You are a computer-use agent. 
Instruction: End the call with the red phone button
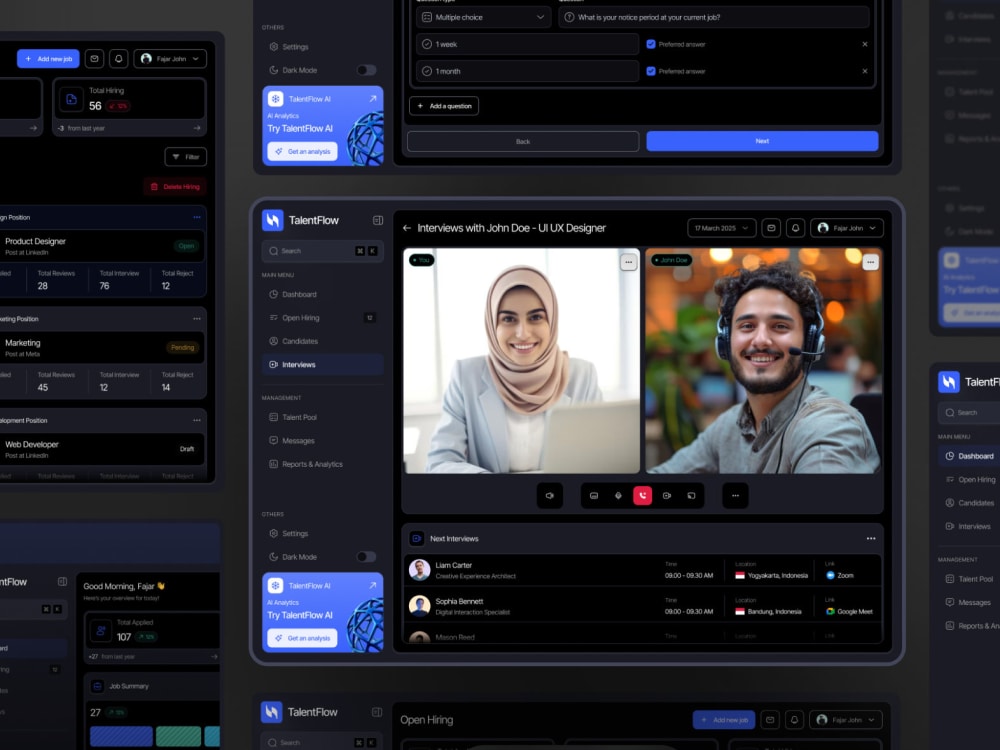coord(642,496)
